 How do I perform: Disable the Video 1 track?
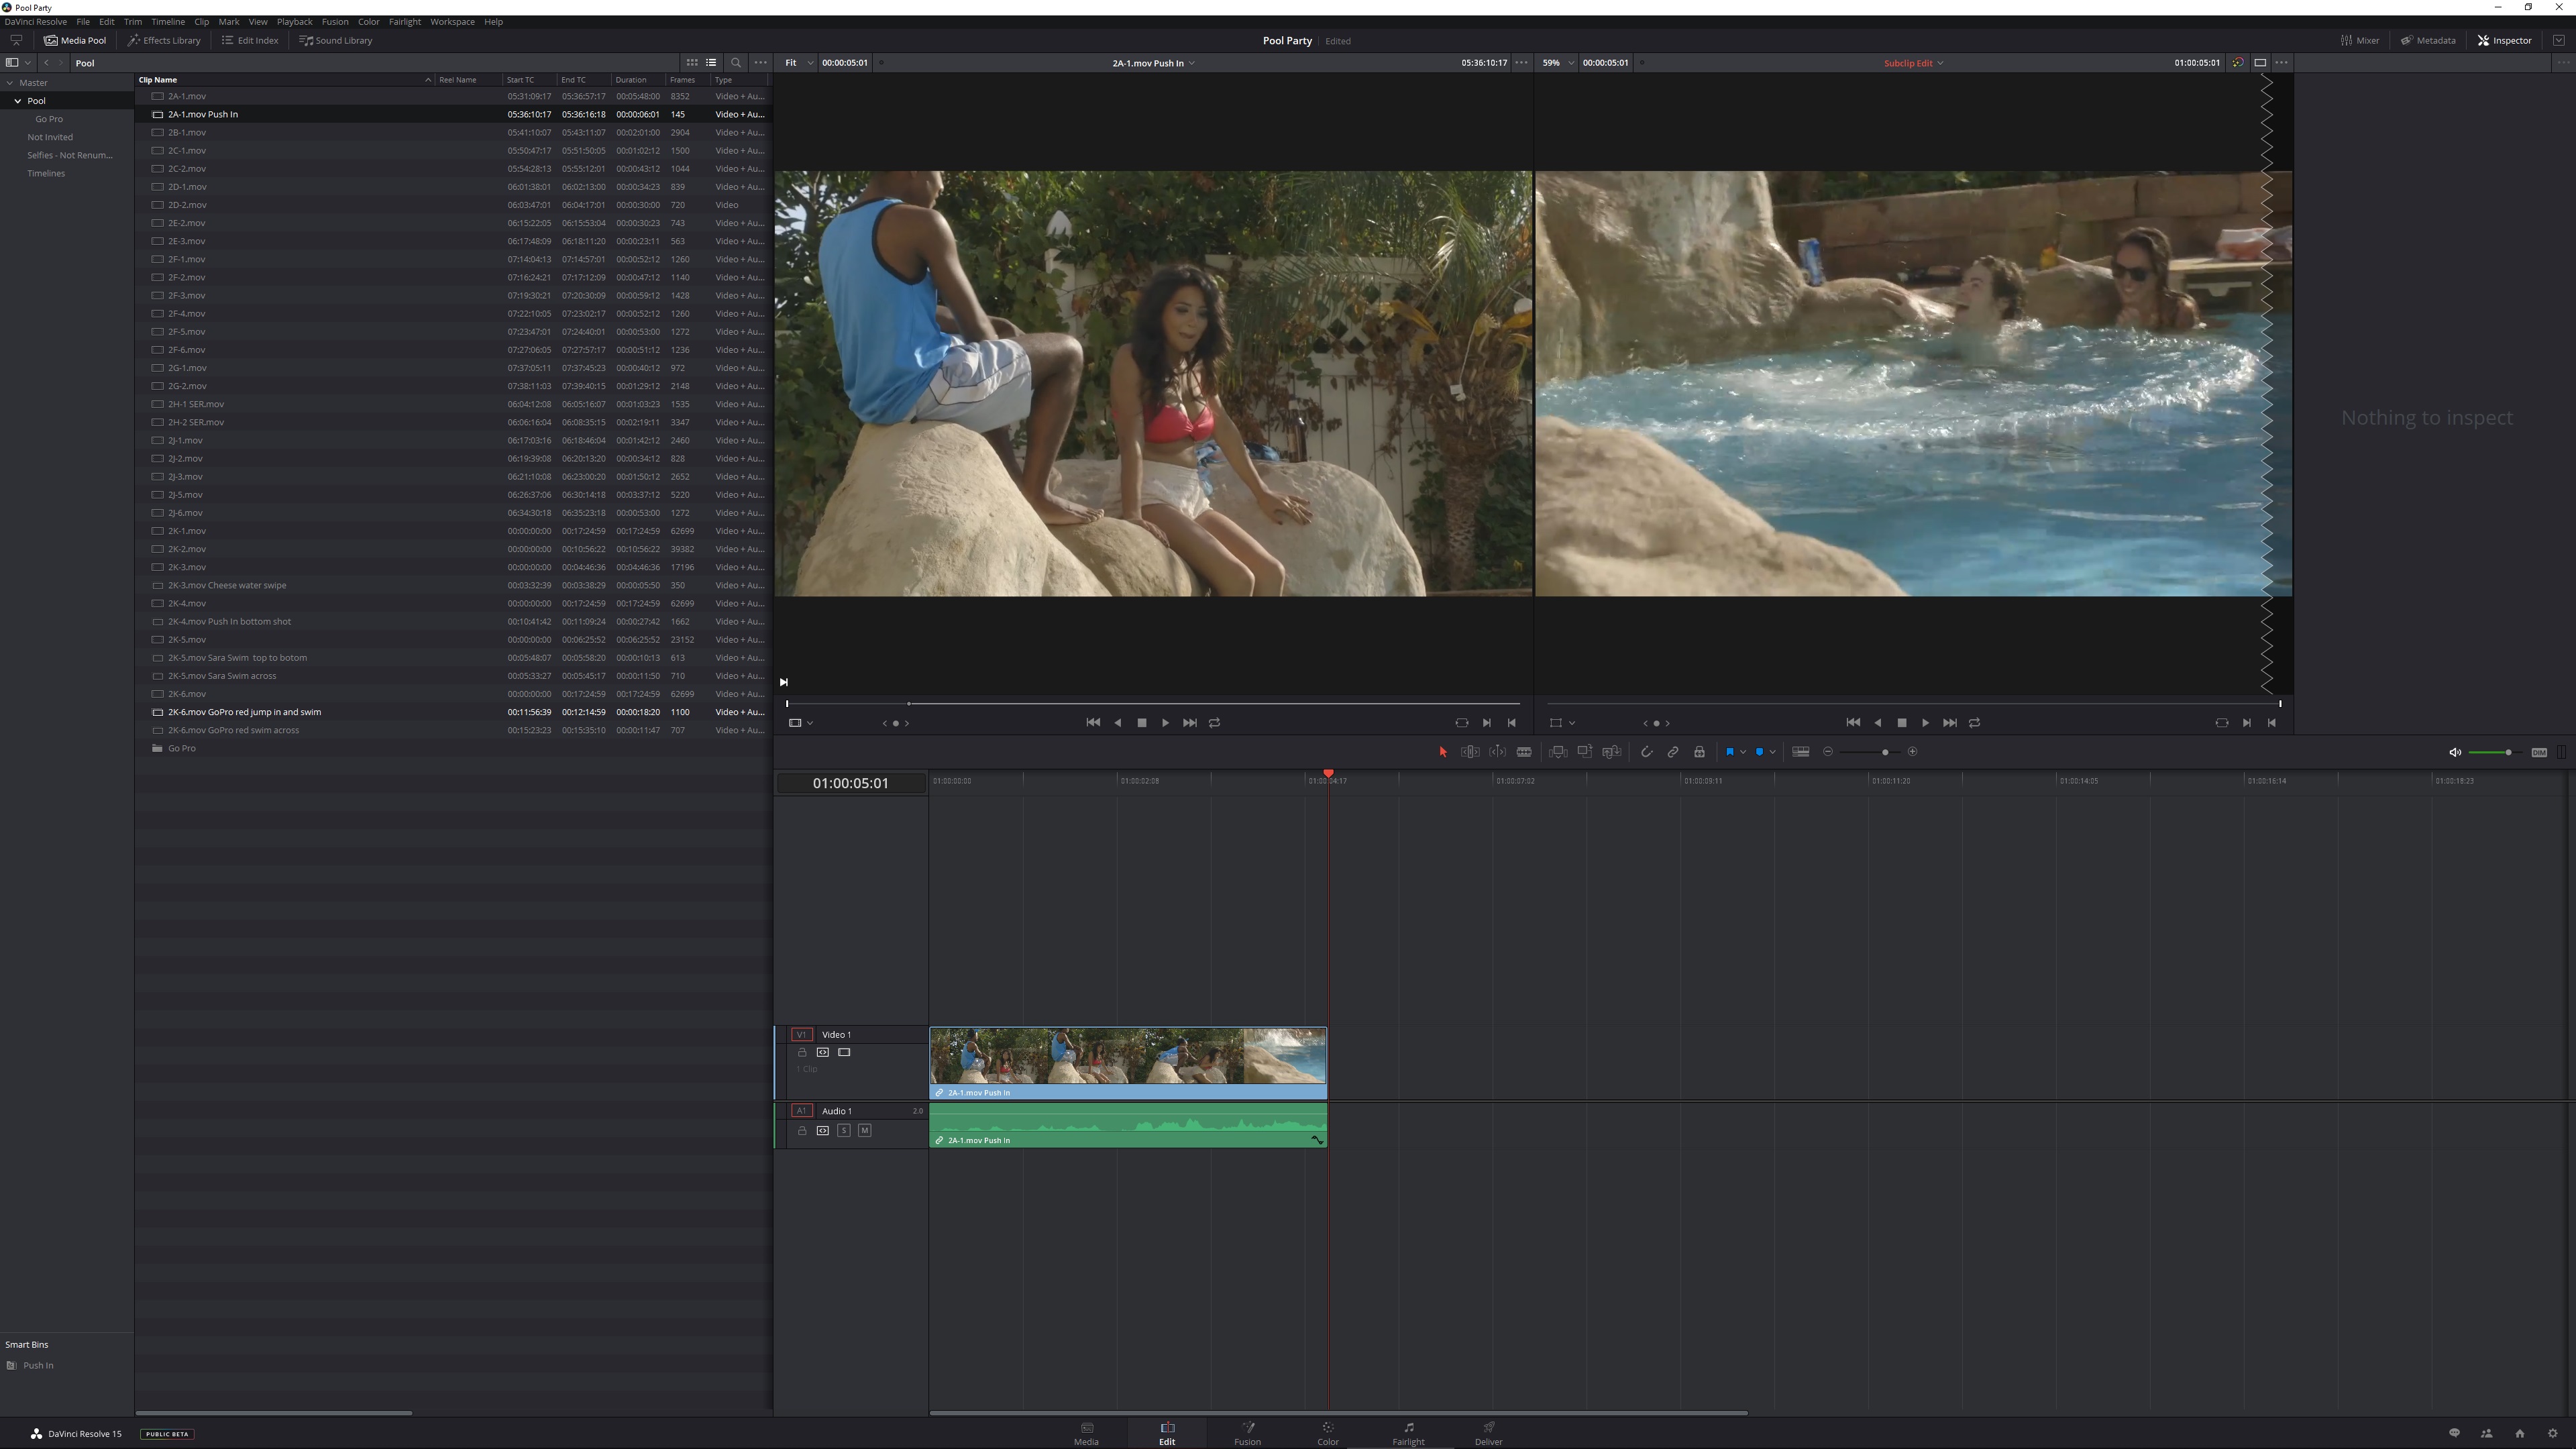click(844, 1052)
